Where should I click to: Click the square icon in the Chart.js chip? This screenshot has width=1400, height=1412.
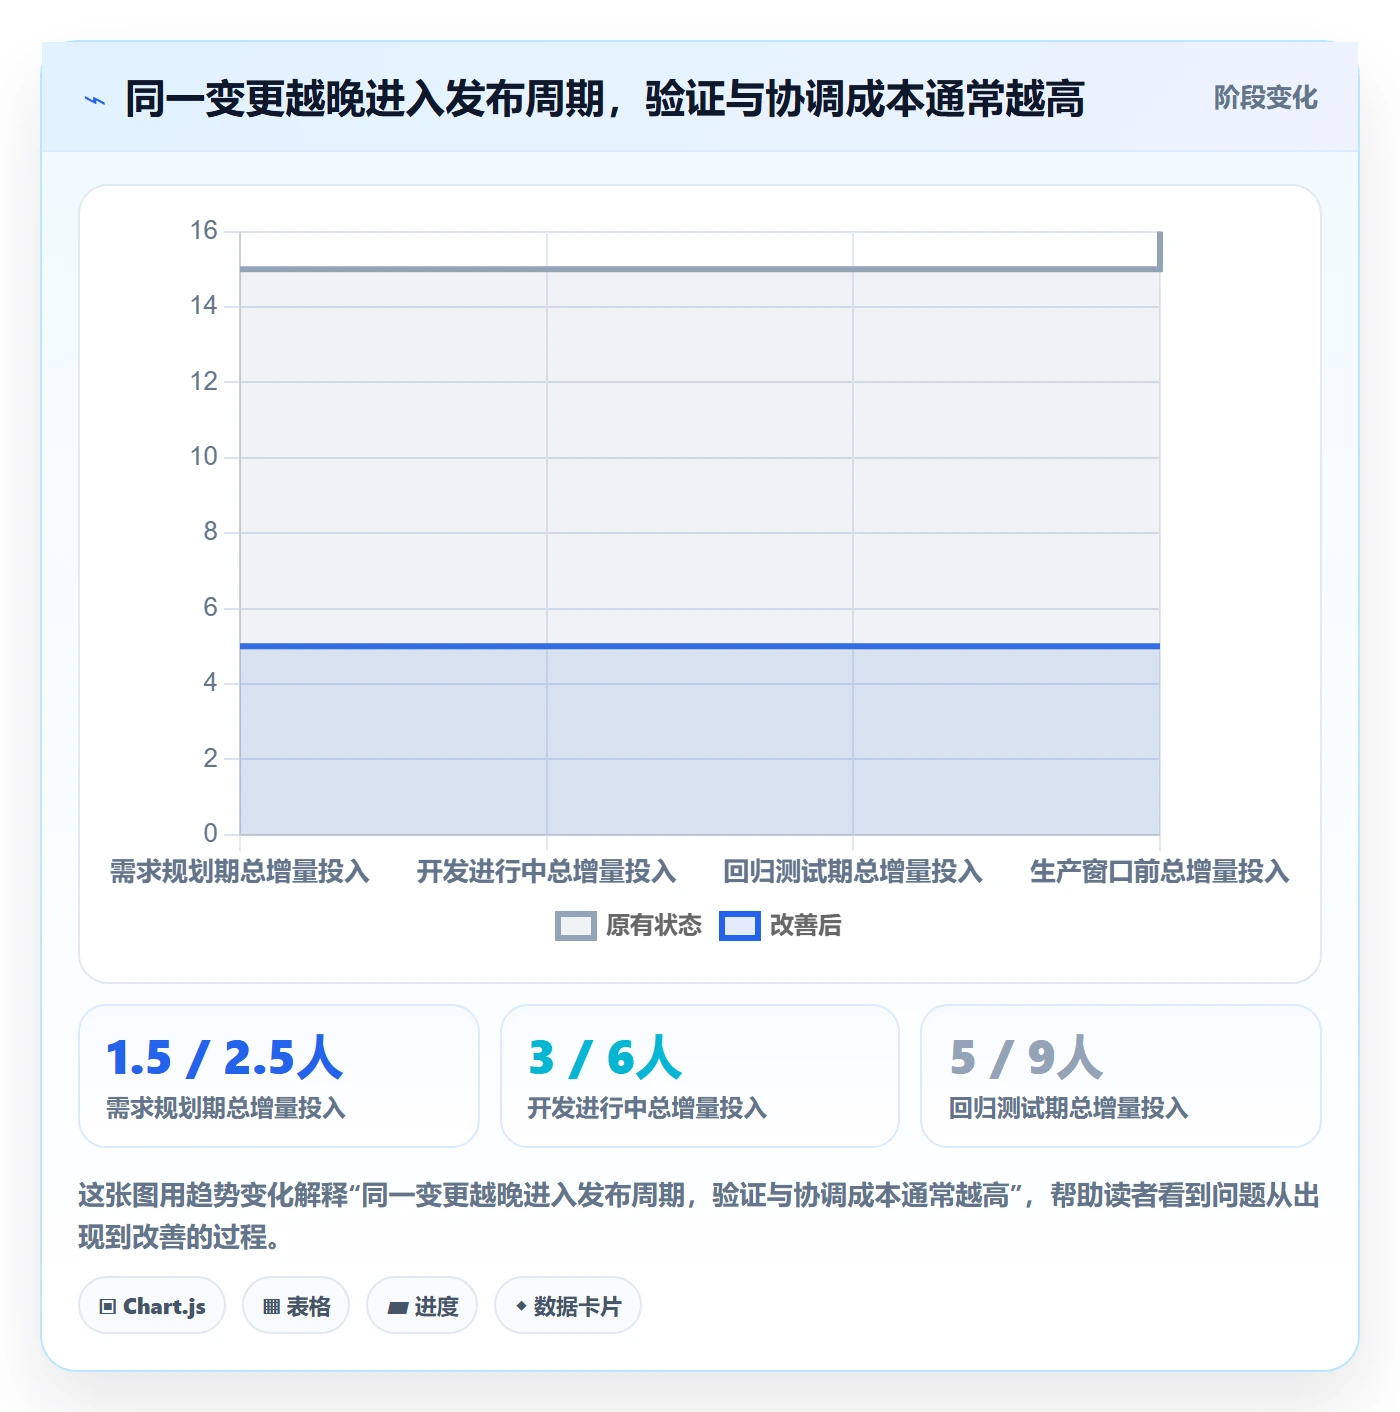[x=108, y=1307]
